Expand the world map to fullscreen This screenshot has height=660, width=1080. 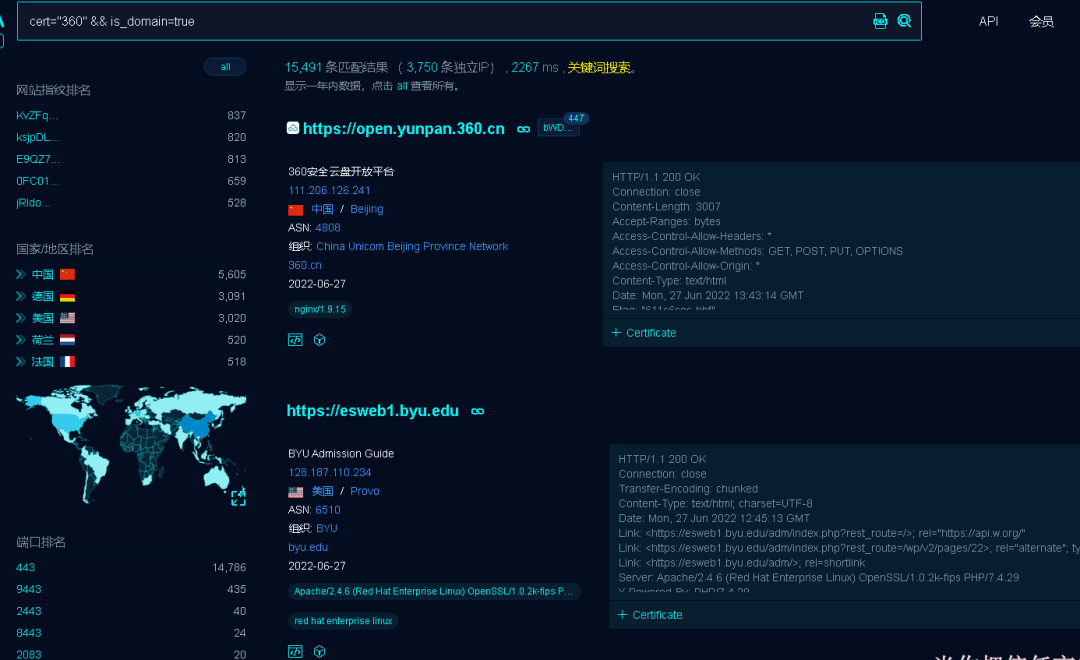[x=238, y=497]
